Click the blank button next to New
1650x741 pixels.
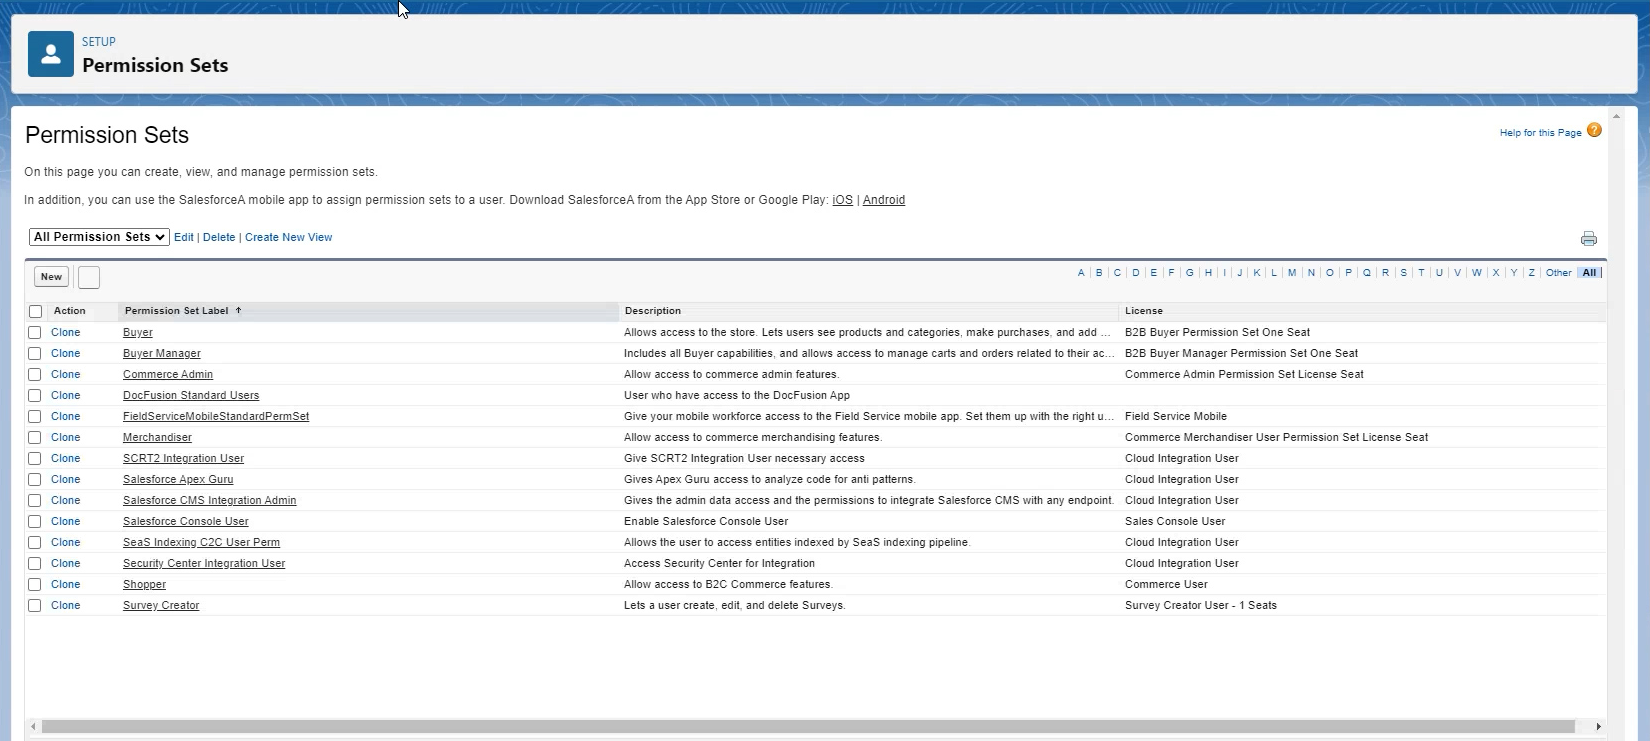click(x=89, y=277)
